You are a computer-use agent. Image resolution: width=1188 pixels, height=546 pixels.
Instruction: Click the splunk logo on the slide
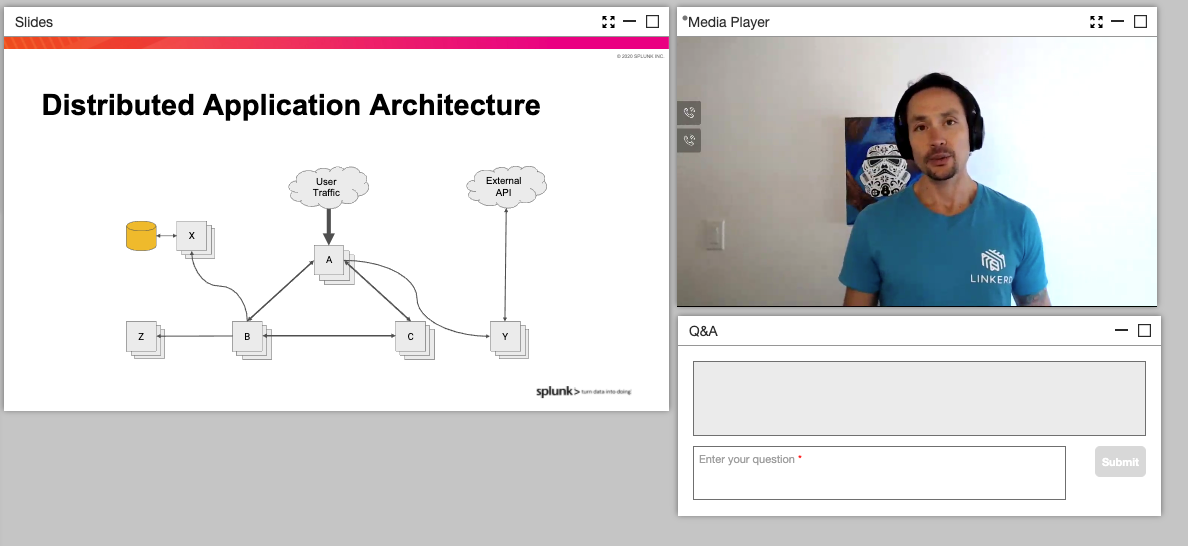point(583,392)
